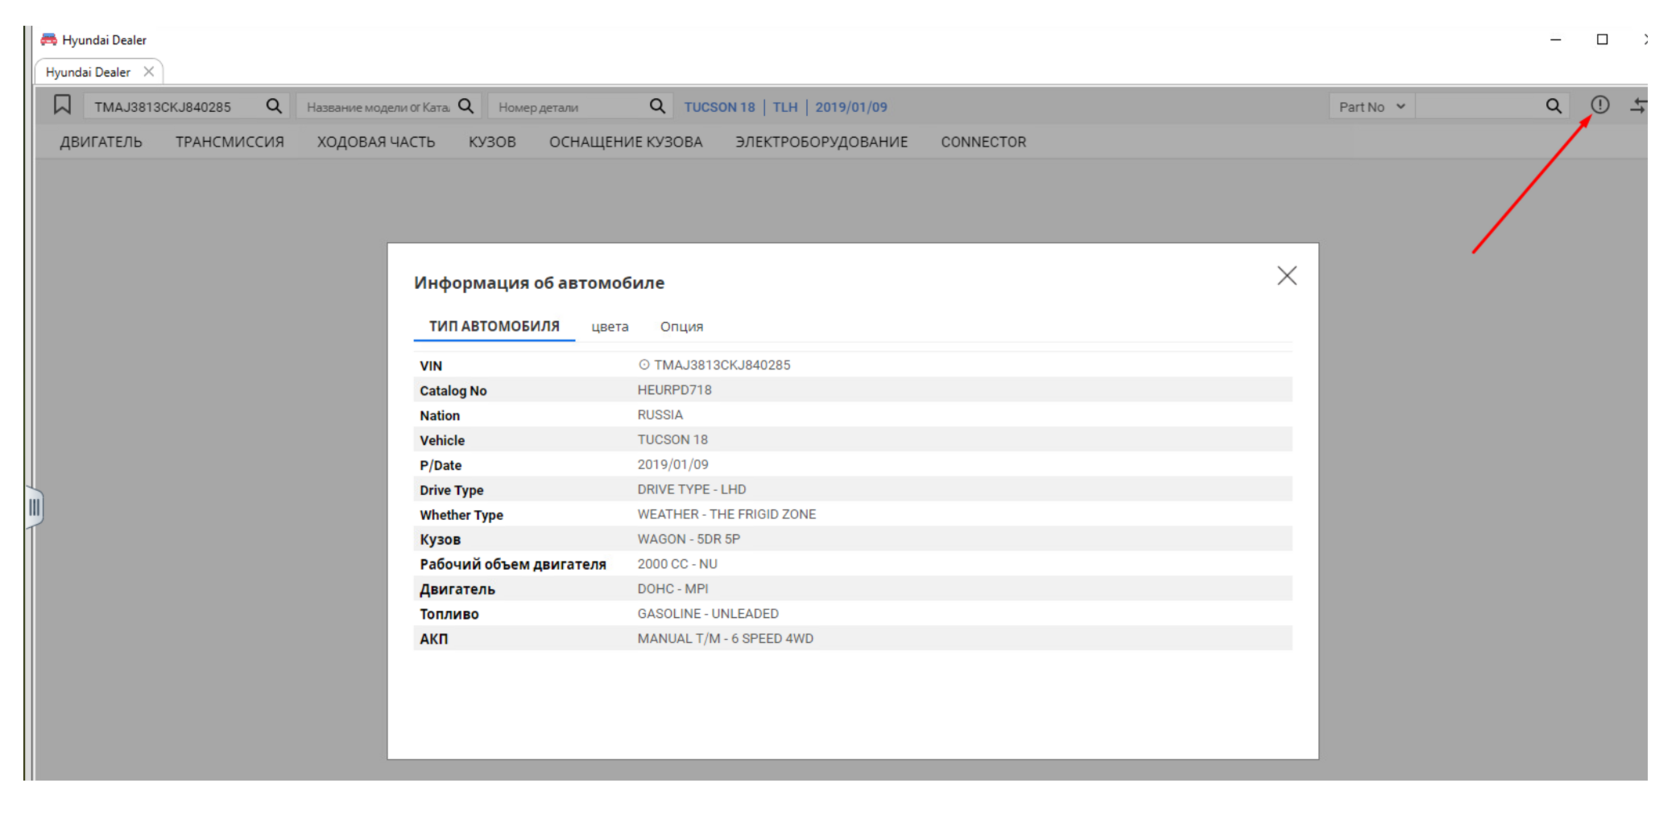Click the model name search magnifier

click(466, 106)
